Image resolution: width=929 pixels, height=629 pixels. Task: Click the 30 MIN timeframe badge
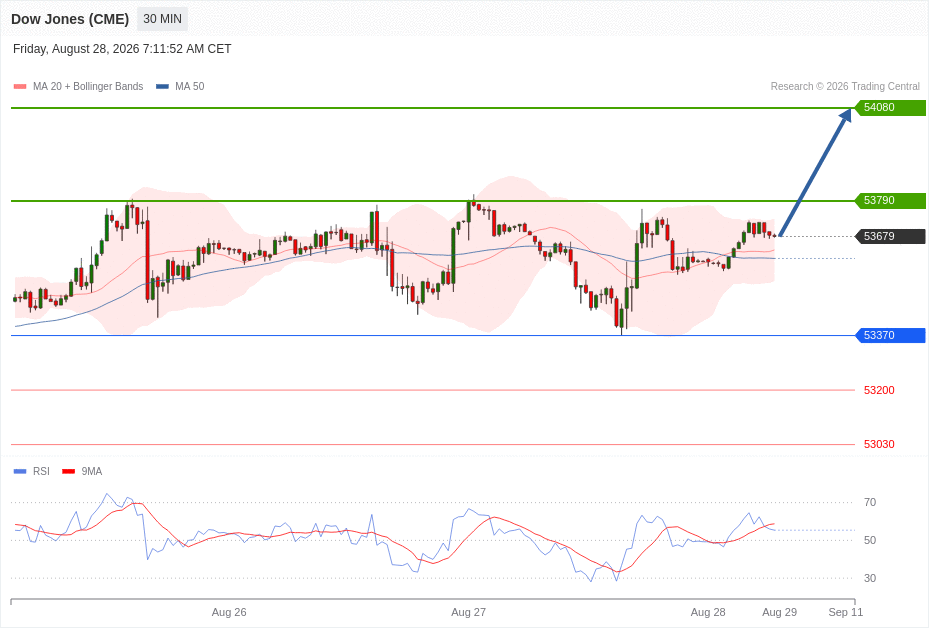162,19
